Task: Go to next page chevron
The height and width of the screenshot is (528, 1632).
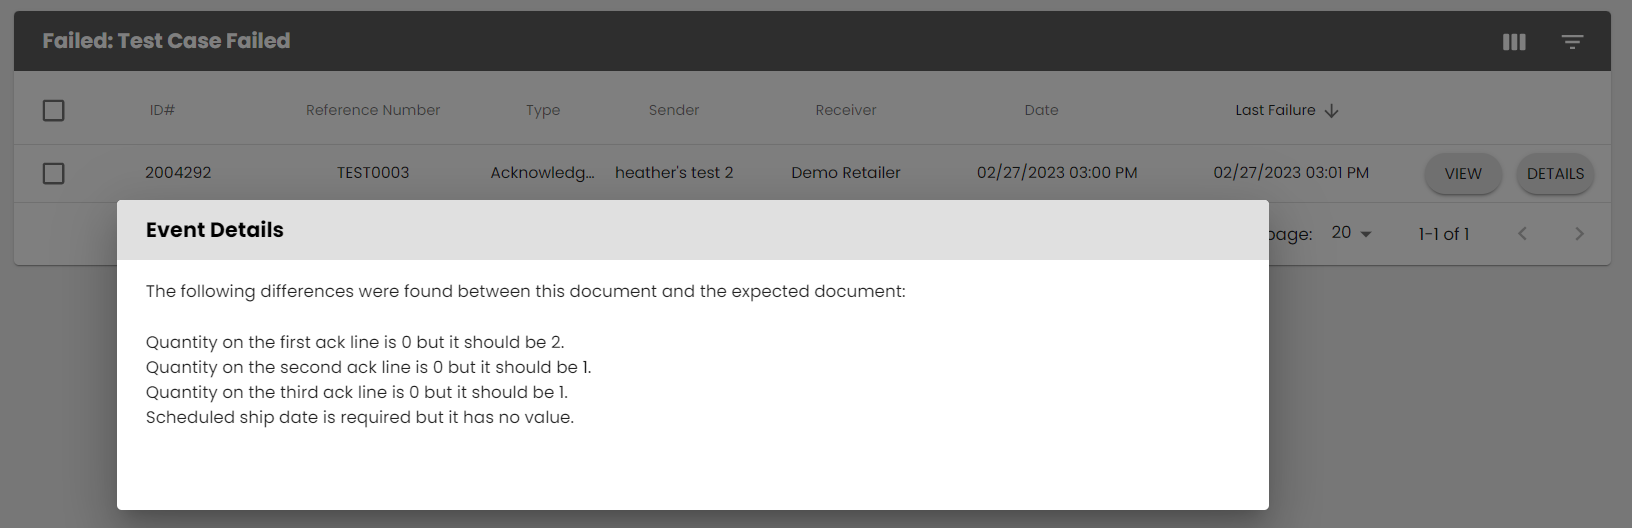Action: coord(1579,234)
